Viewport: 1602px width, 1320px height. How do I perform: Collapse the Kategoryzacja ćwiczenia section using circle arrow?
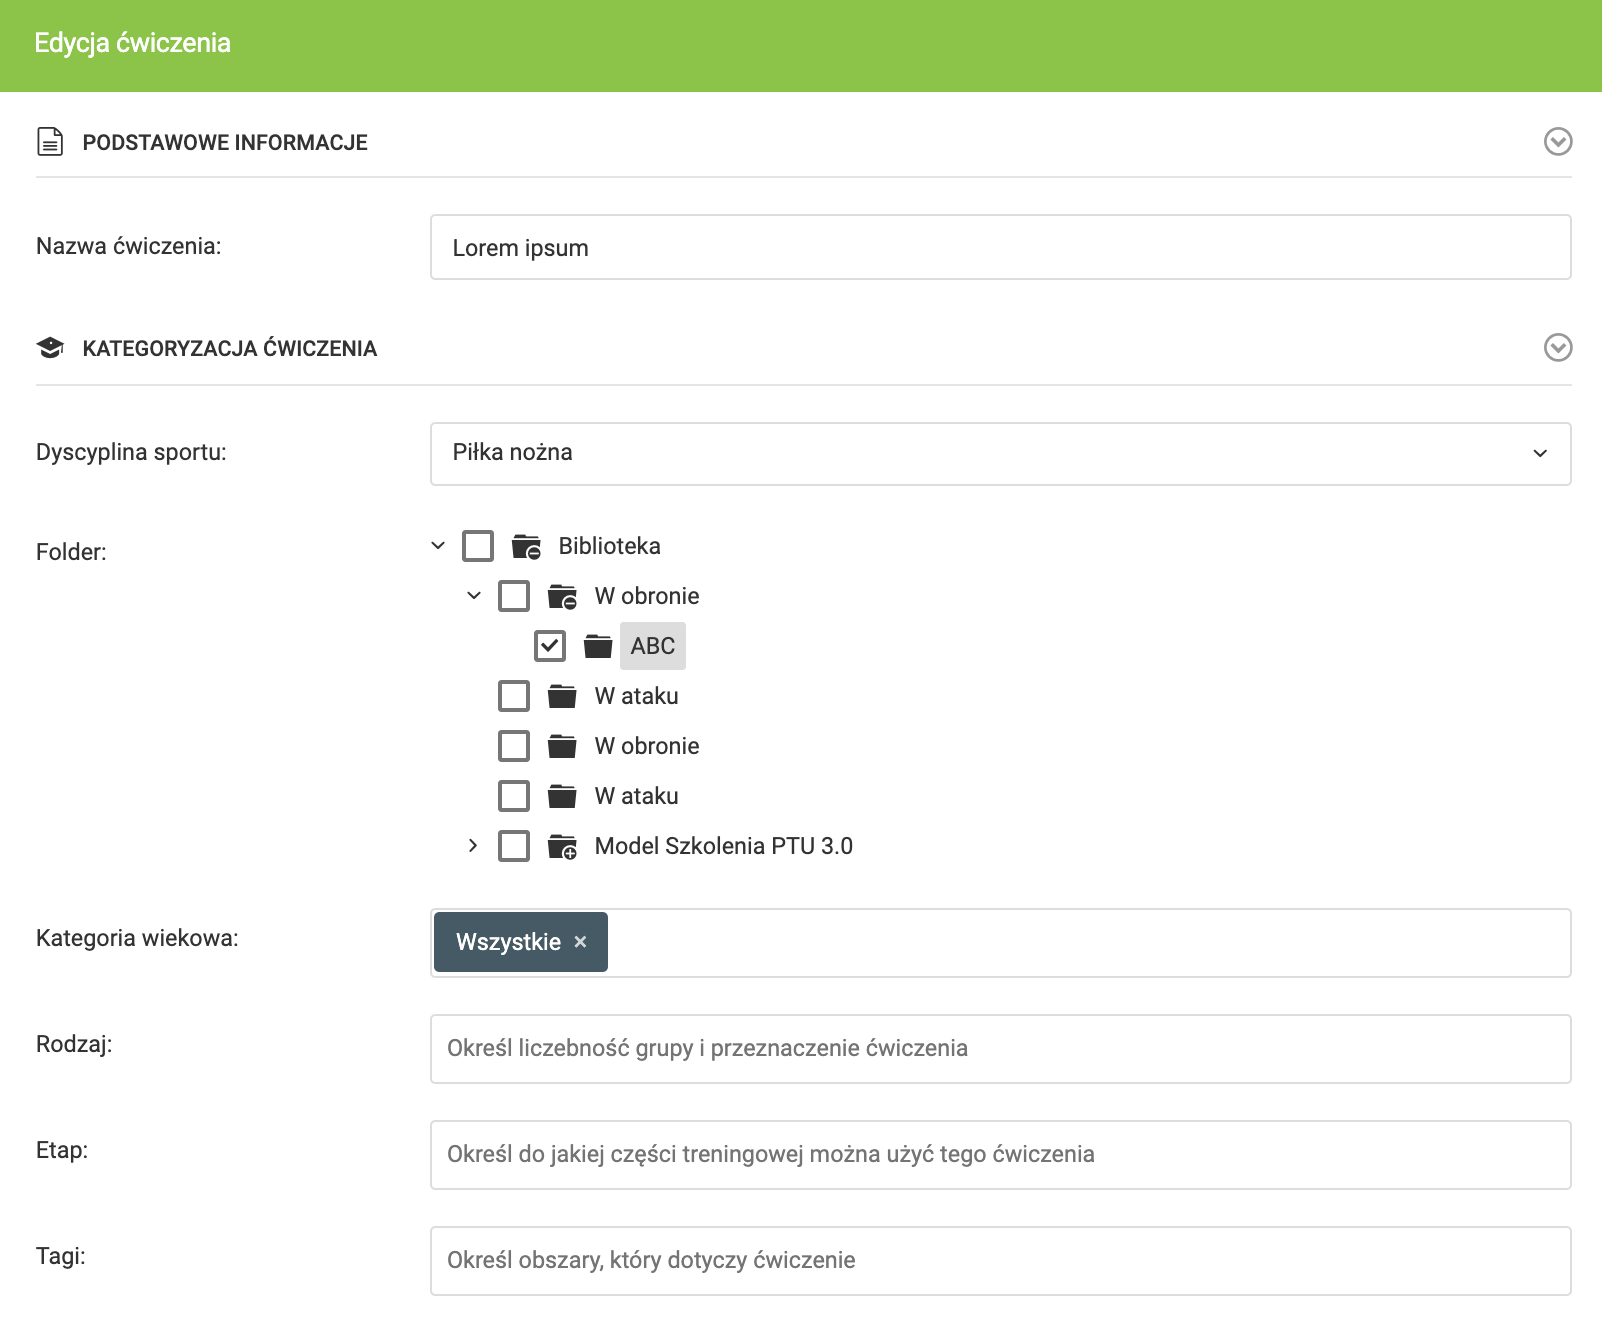(x=1557, y=348)
